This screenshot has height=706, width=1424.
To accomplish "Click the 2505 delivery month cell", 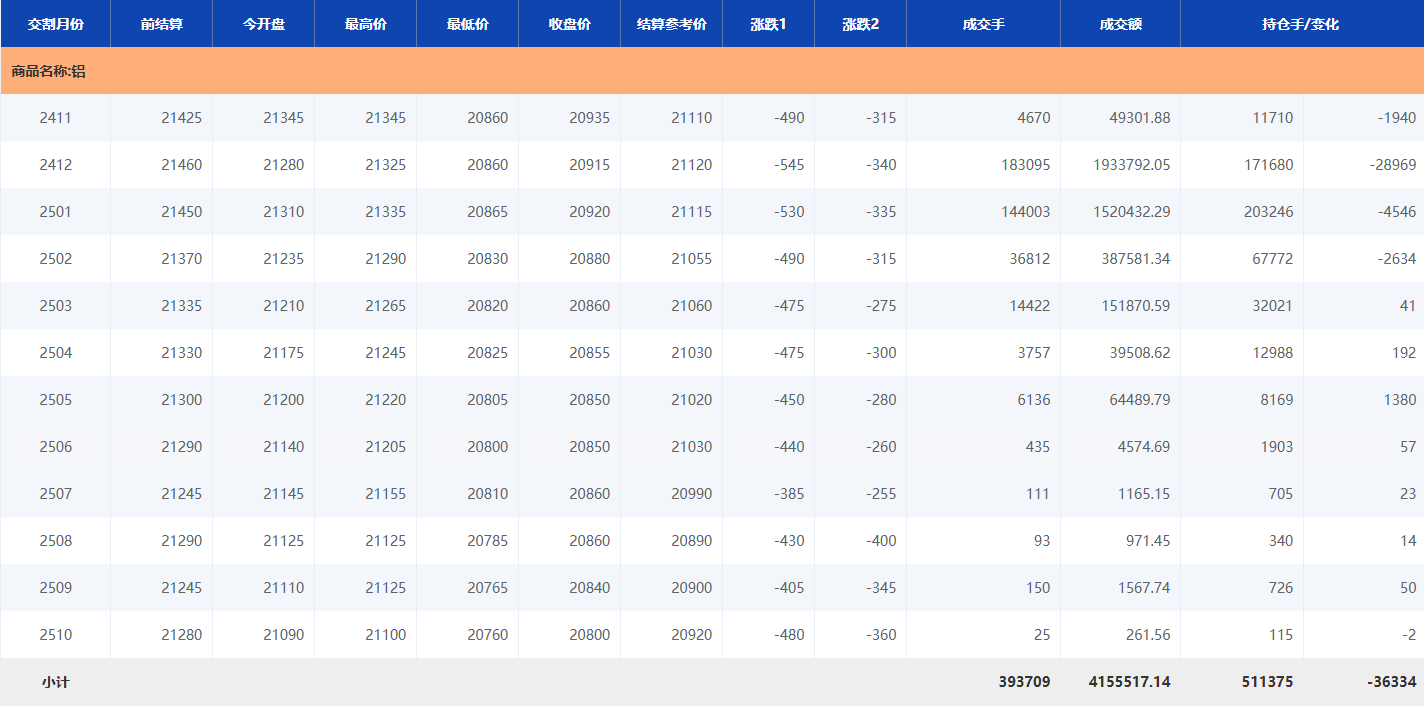I will point(55,400).
